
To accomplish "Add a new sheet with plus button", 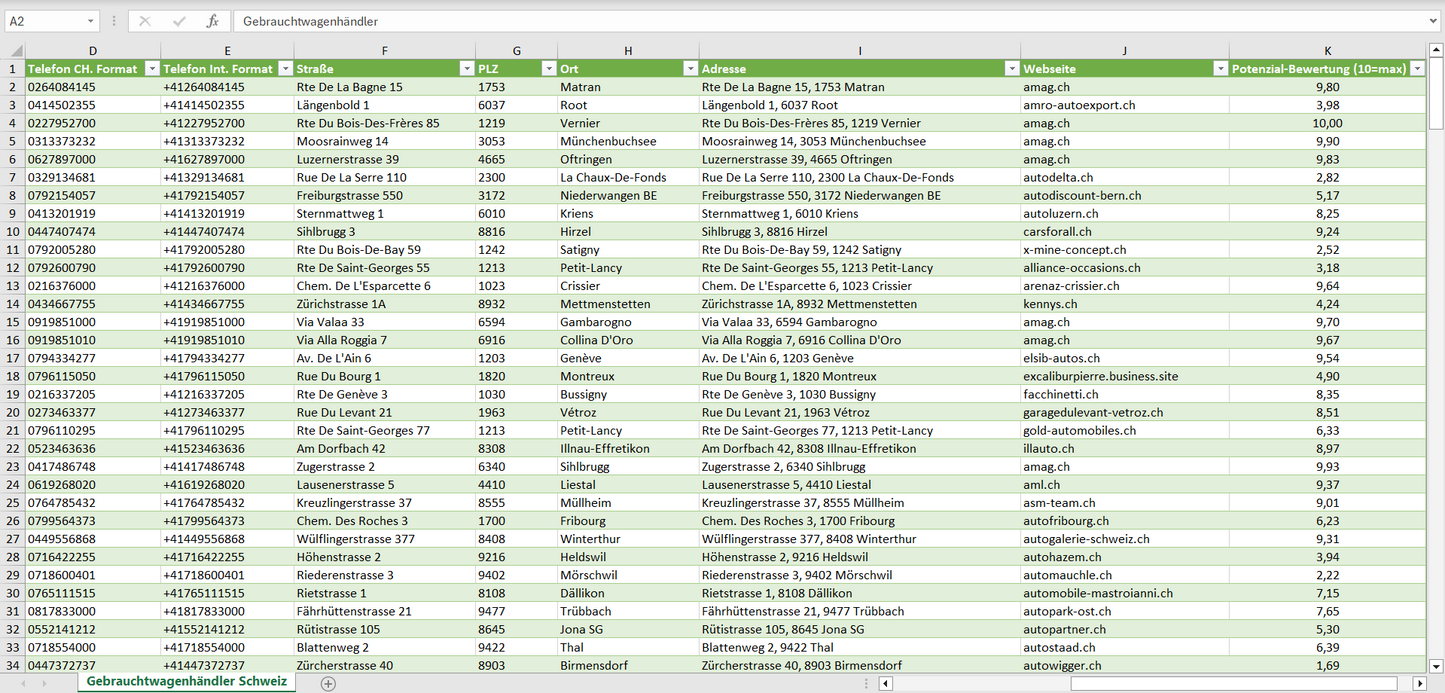I will (x=328, y=683).
